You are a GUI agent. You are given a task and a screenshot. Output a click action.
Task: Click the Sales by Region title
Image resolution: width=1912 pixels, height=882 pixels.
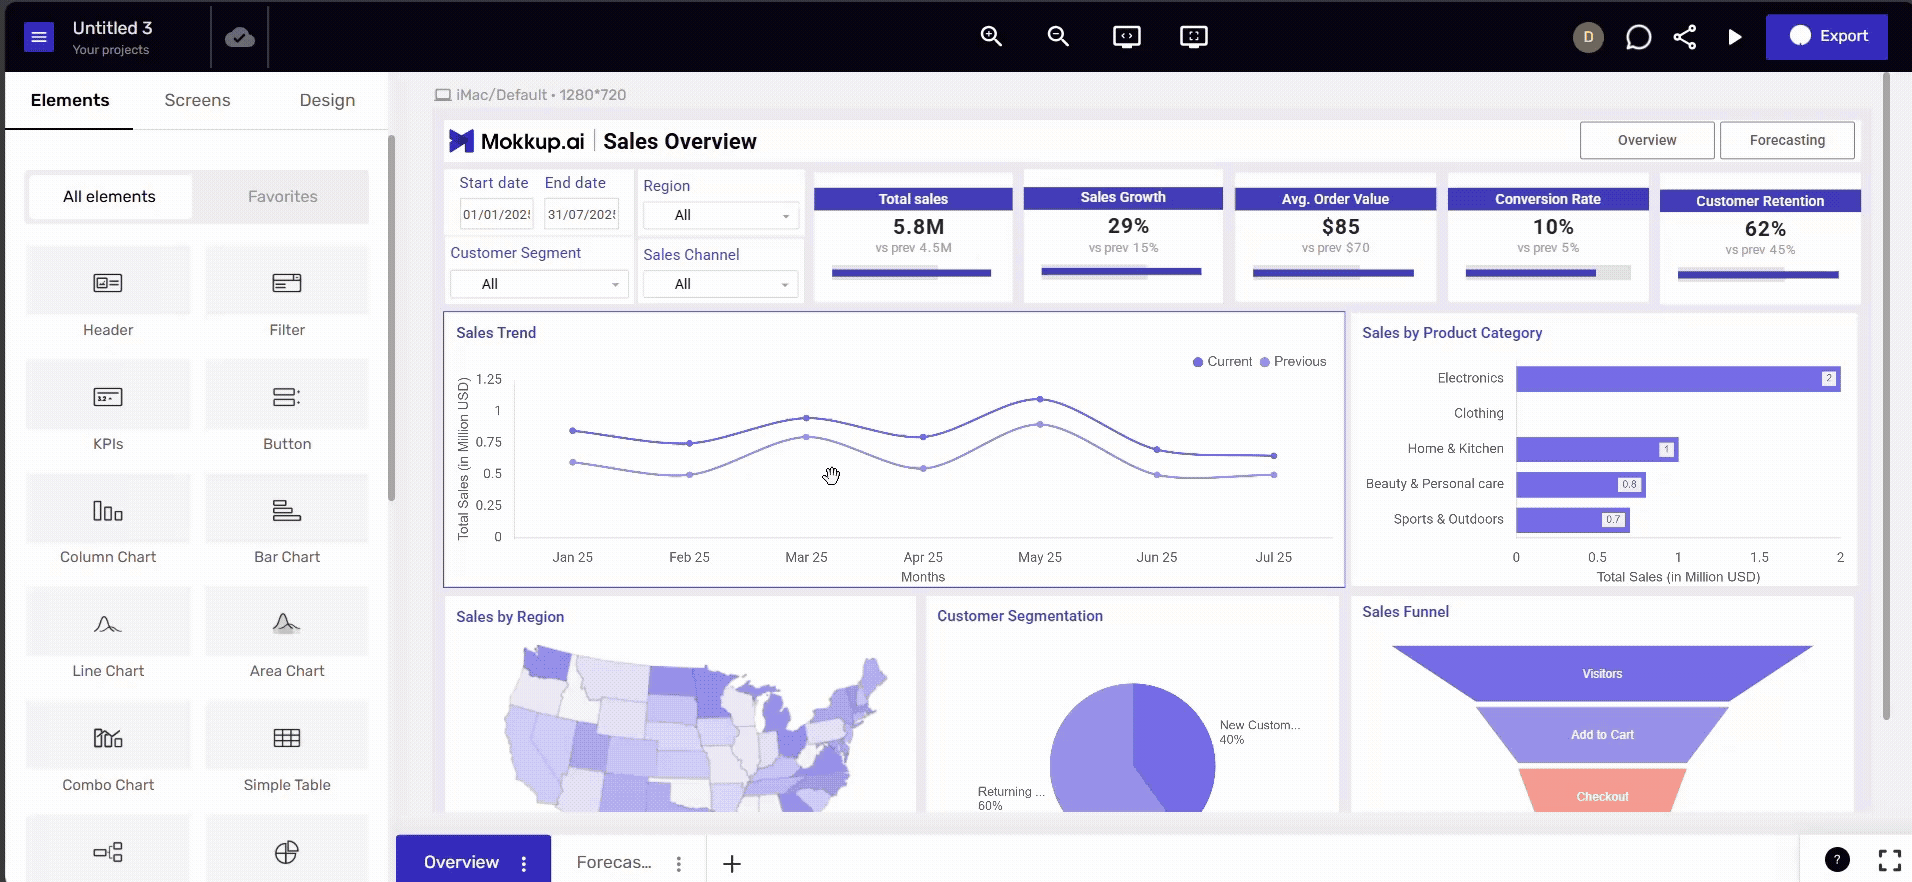[510, 617]
